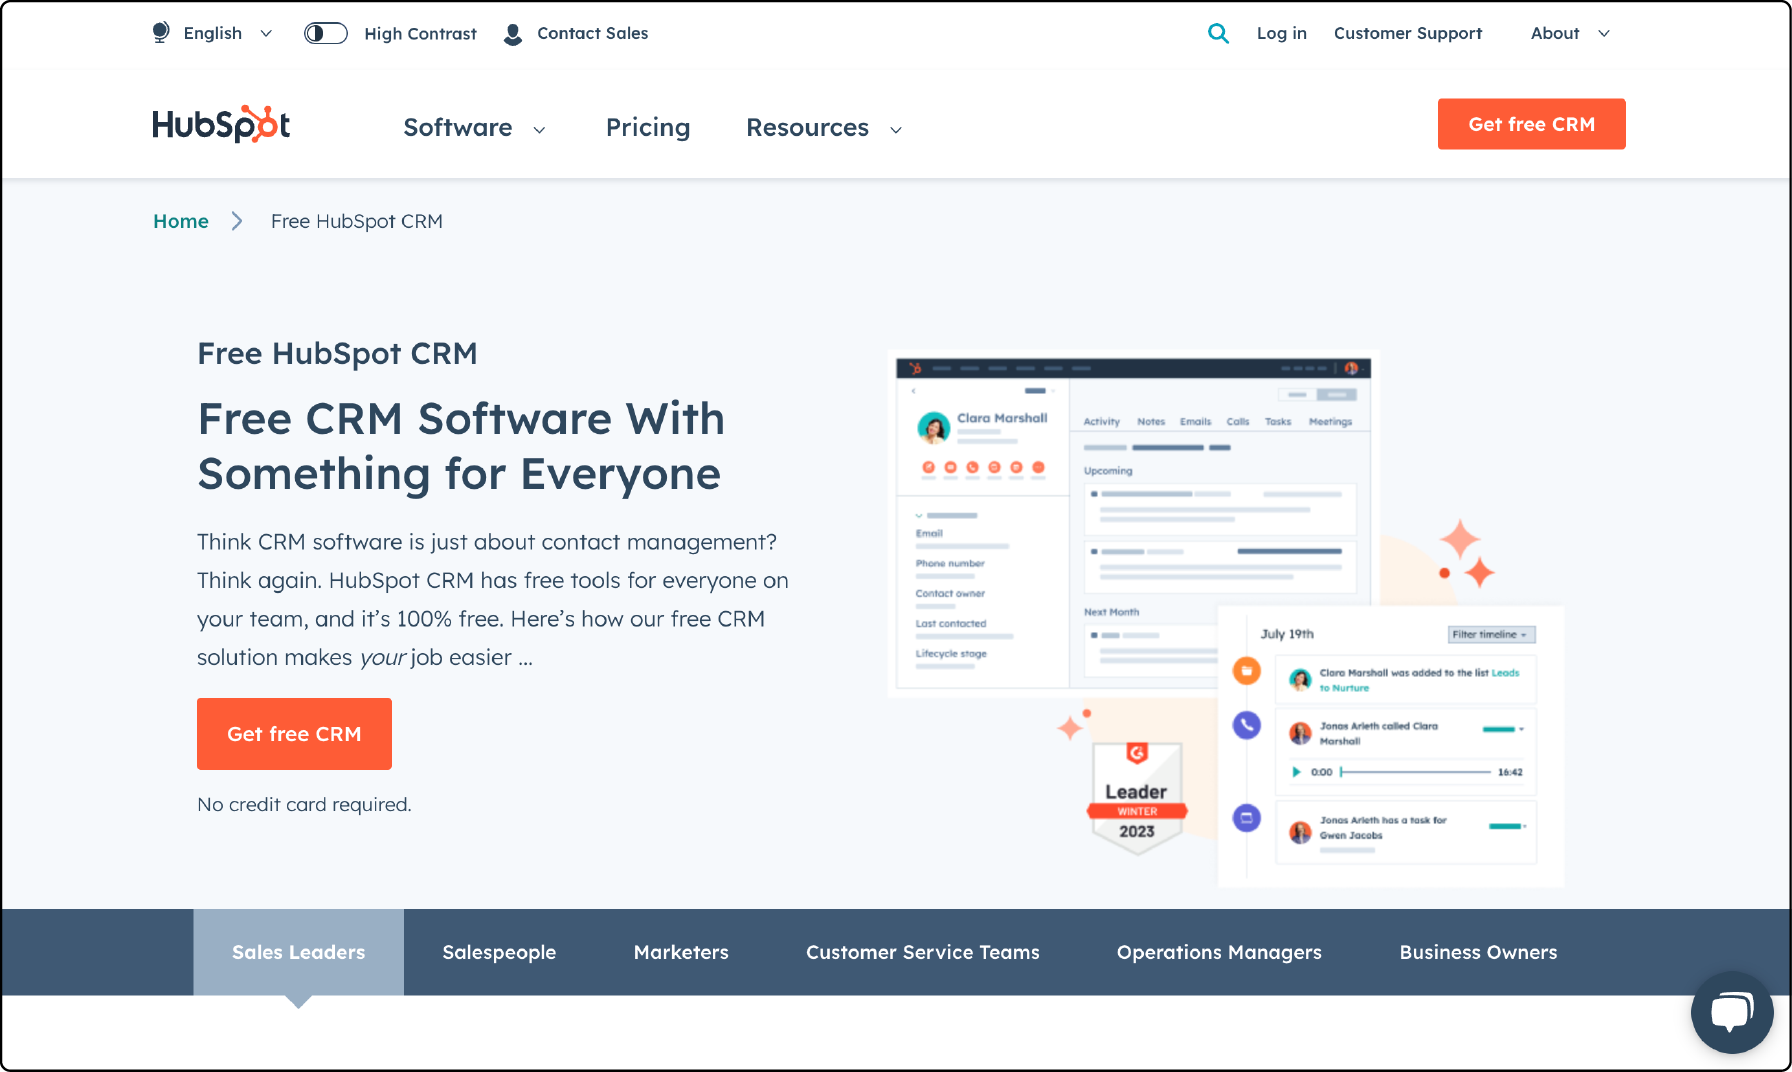This screenshot has width=1792, height=1072.
Task: Click the Meetings tab in CRM preview
Action: click(1330, 422)
